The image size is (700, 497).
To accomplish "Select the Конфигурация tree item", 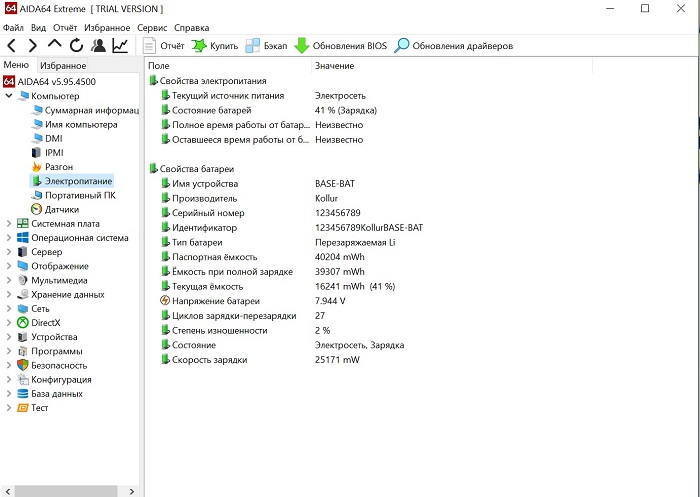I will (x=54, y=380).
